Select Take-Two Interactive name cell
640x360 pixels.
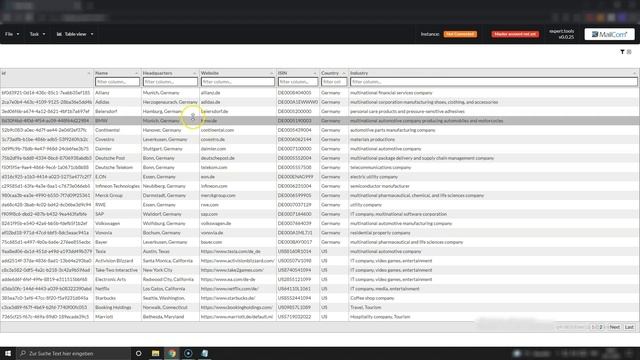(118, 270)
